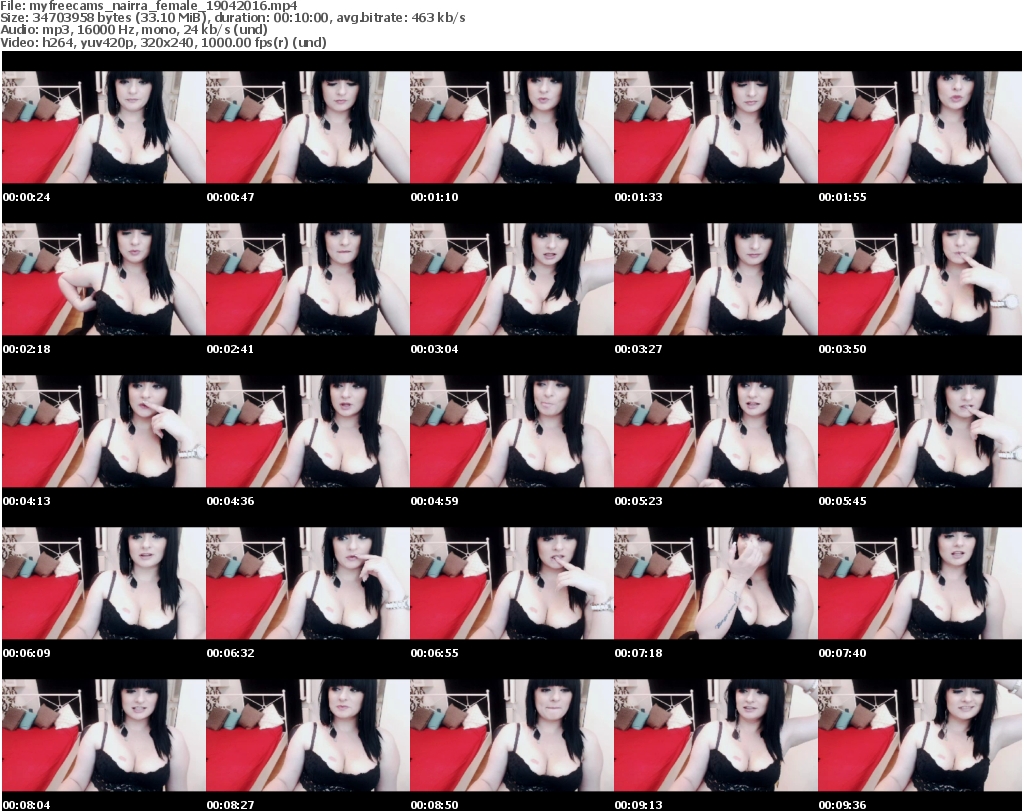Click the 00:01:55 timestamp label
The image size is (1024, 811).
pos(842,197)
